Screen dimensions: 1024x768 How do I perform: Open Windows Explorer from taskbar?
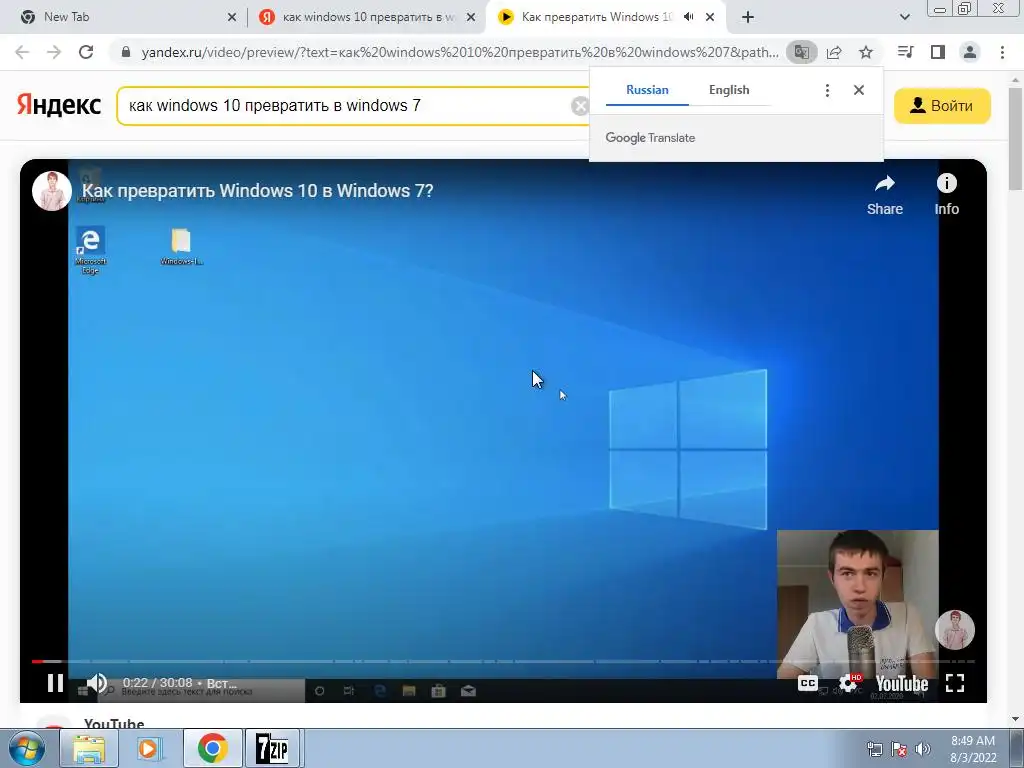click(x=89, y=748)
